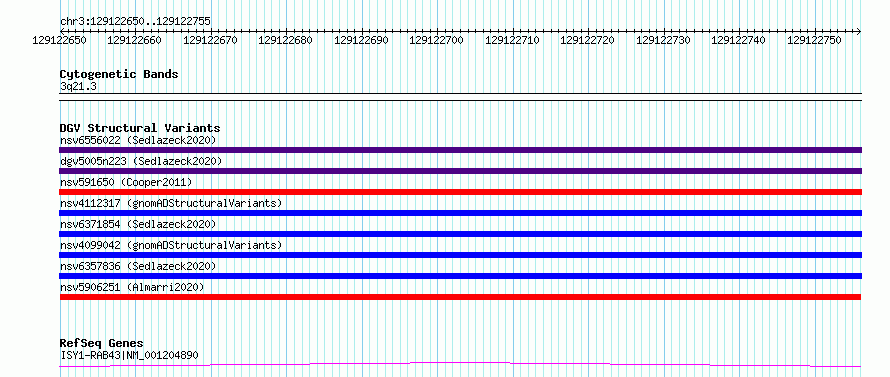This screenshot has width=890, height=377.
Task: Select the 129122730 ruler position label
Action: pyautogui.click(x=663, y=40)
